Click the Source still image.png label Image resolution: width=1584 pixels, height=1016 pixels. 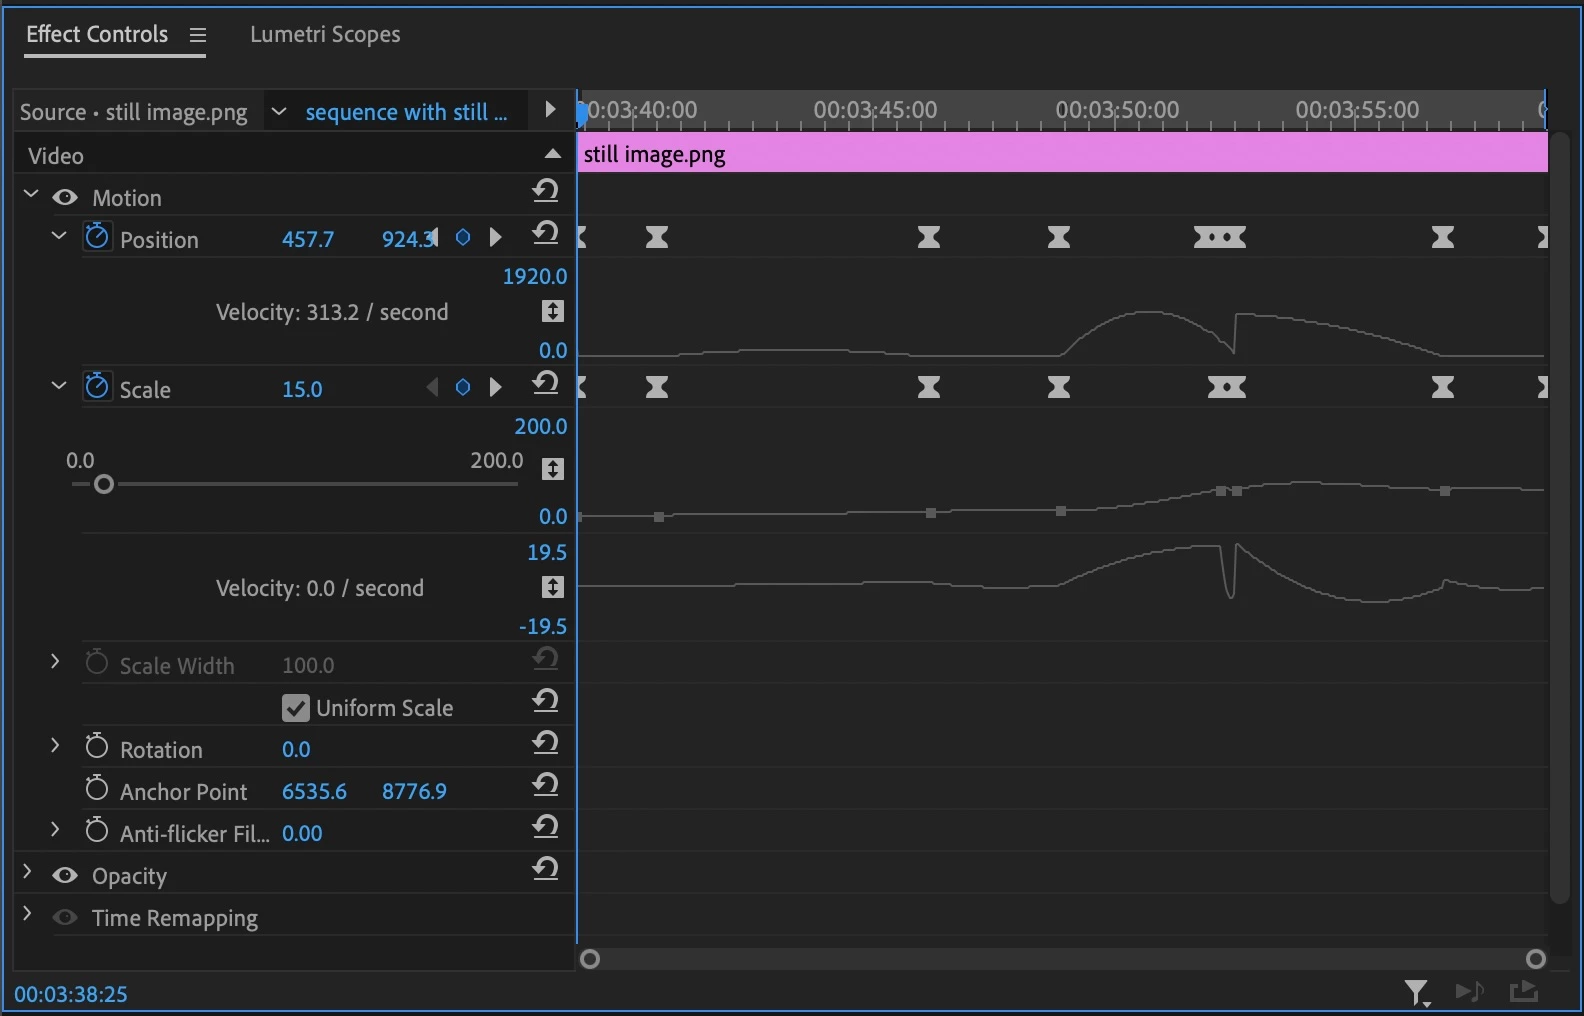[134, 112]
